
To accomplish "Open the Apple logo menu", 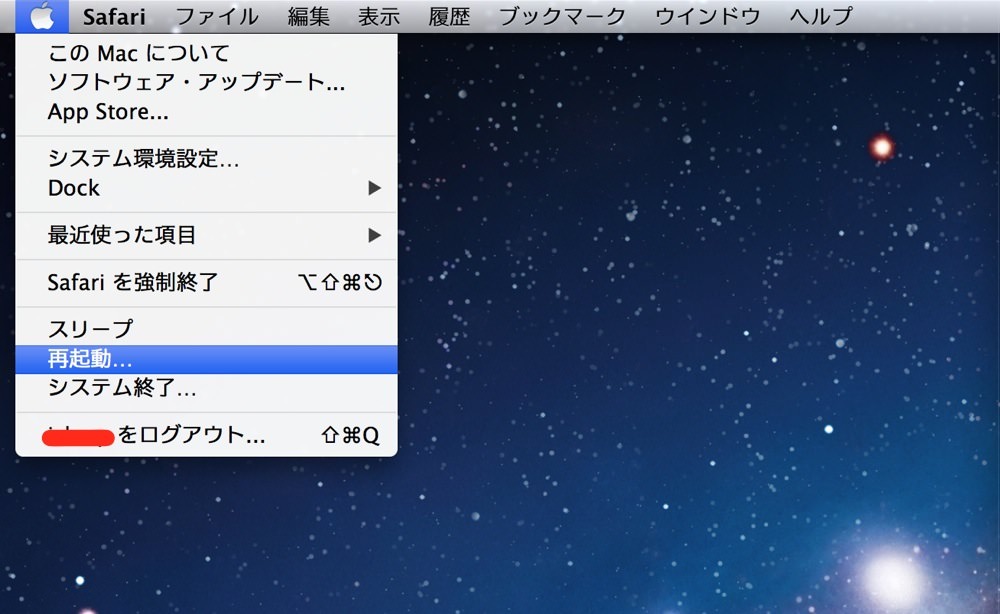I will [x=42, y=16].
